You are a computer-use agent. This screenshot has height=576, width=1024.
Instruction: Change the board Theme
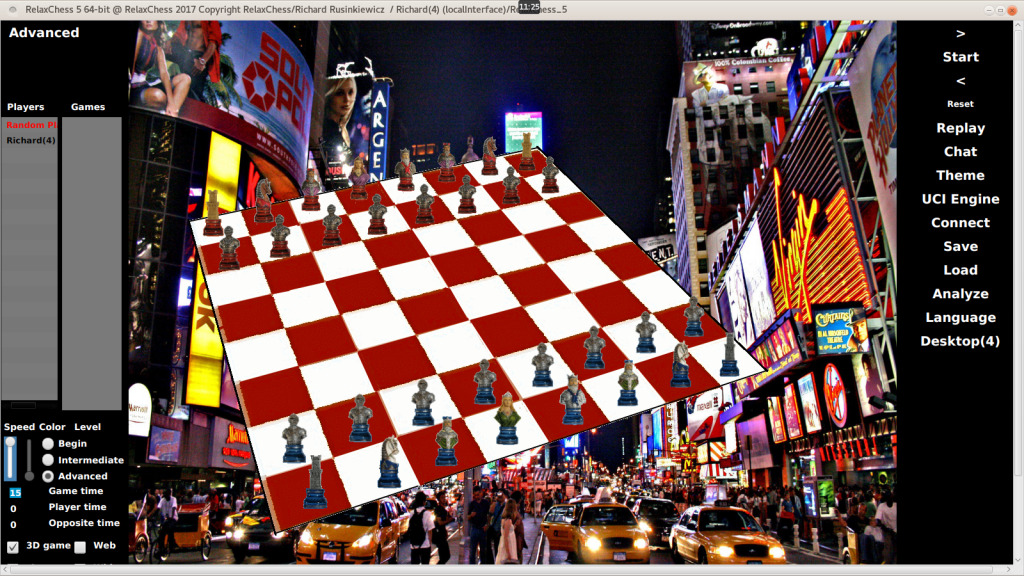[961, 175]
